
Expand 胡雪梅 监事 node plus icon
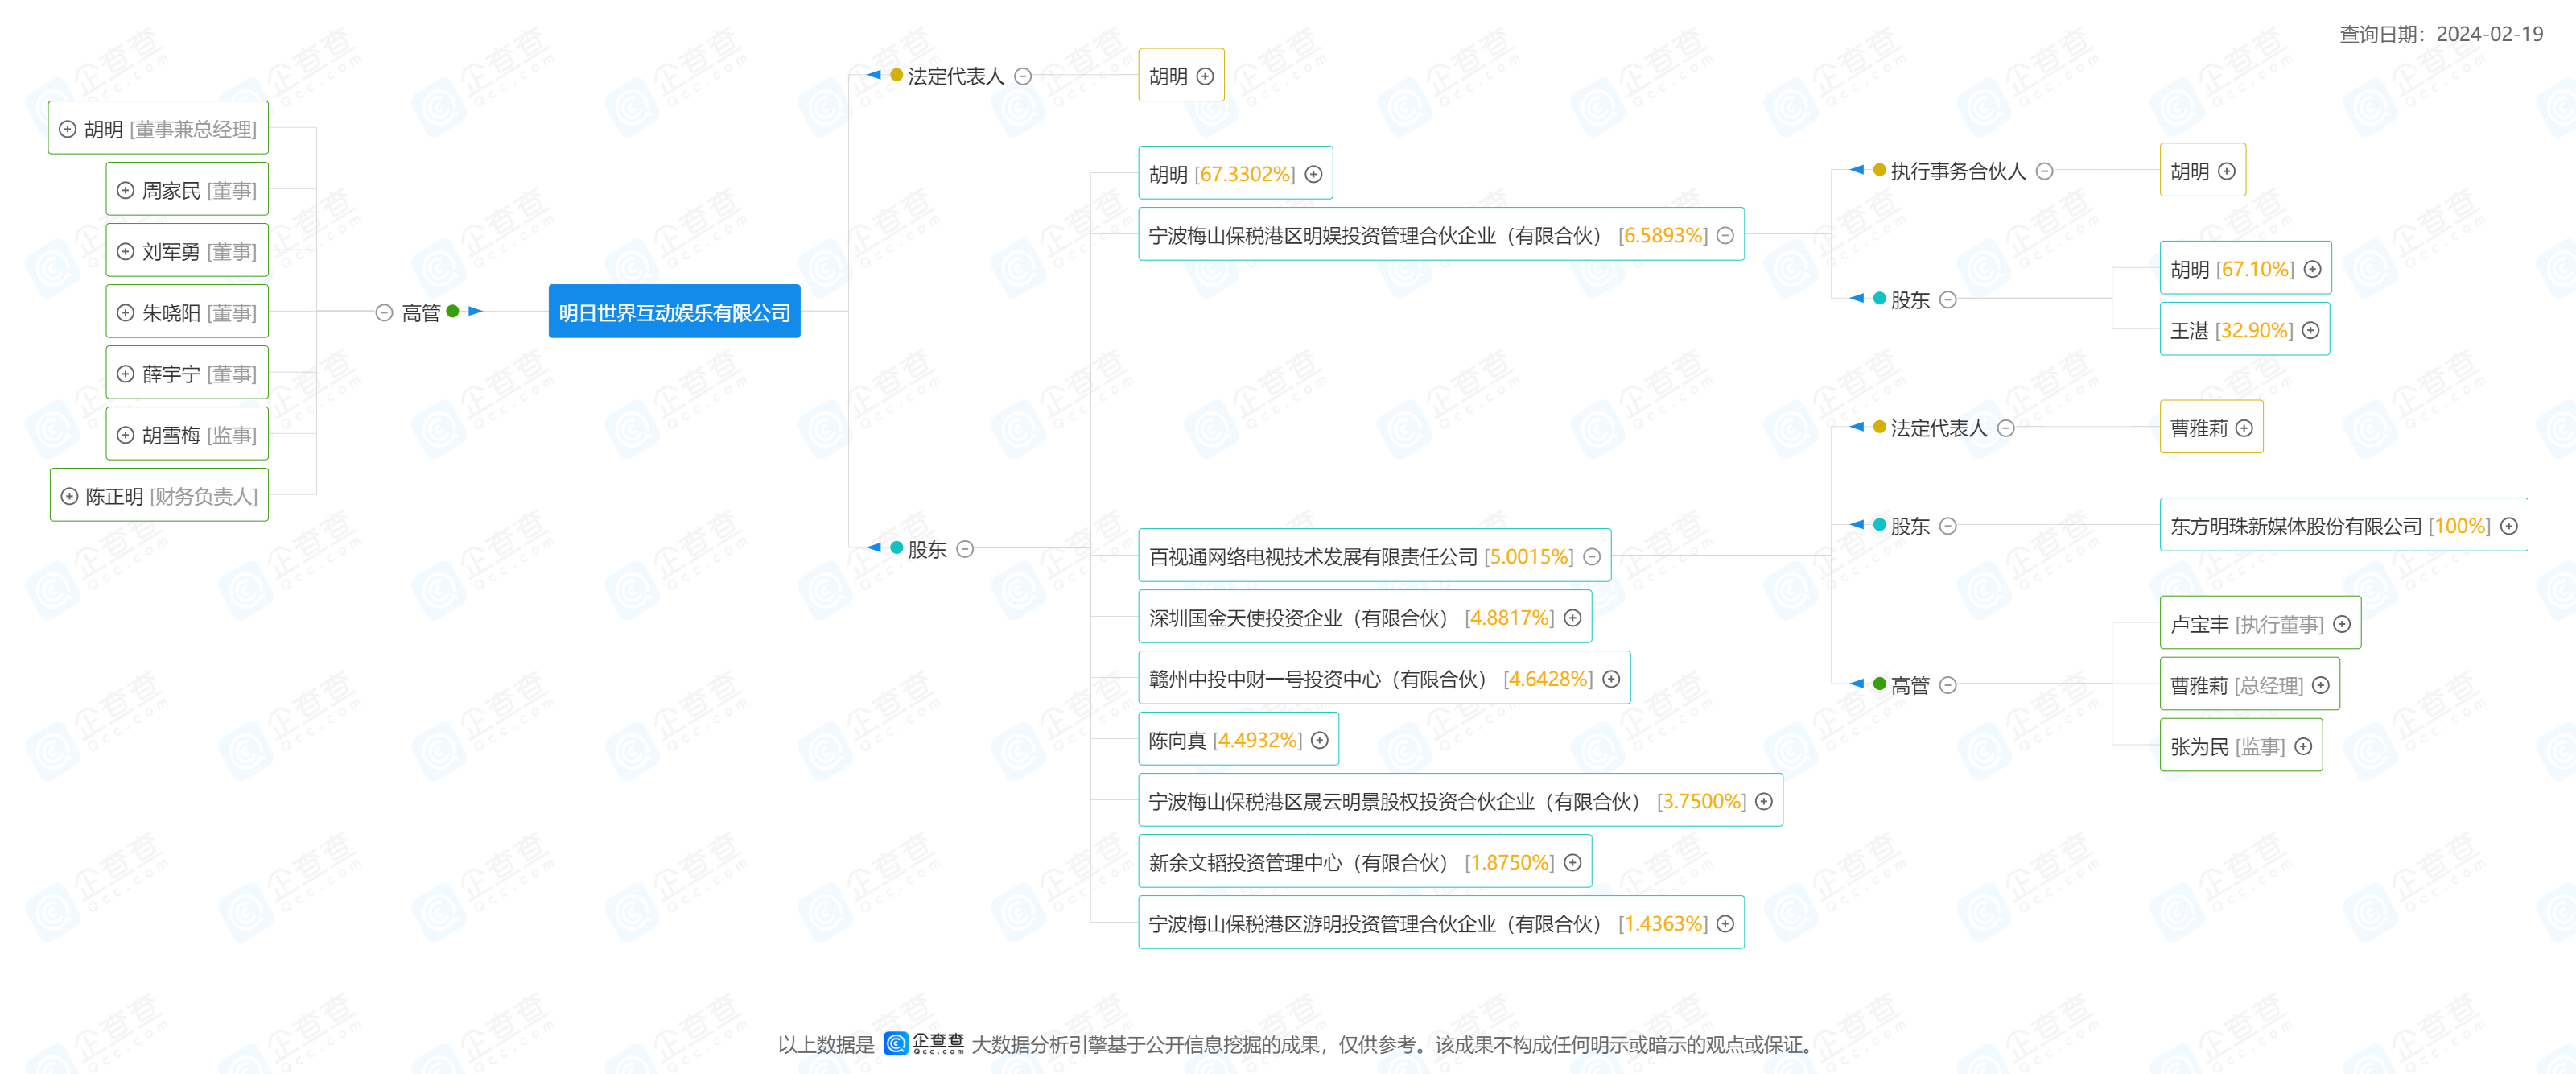(x=125, y=434)
